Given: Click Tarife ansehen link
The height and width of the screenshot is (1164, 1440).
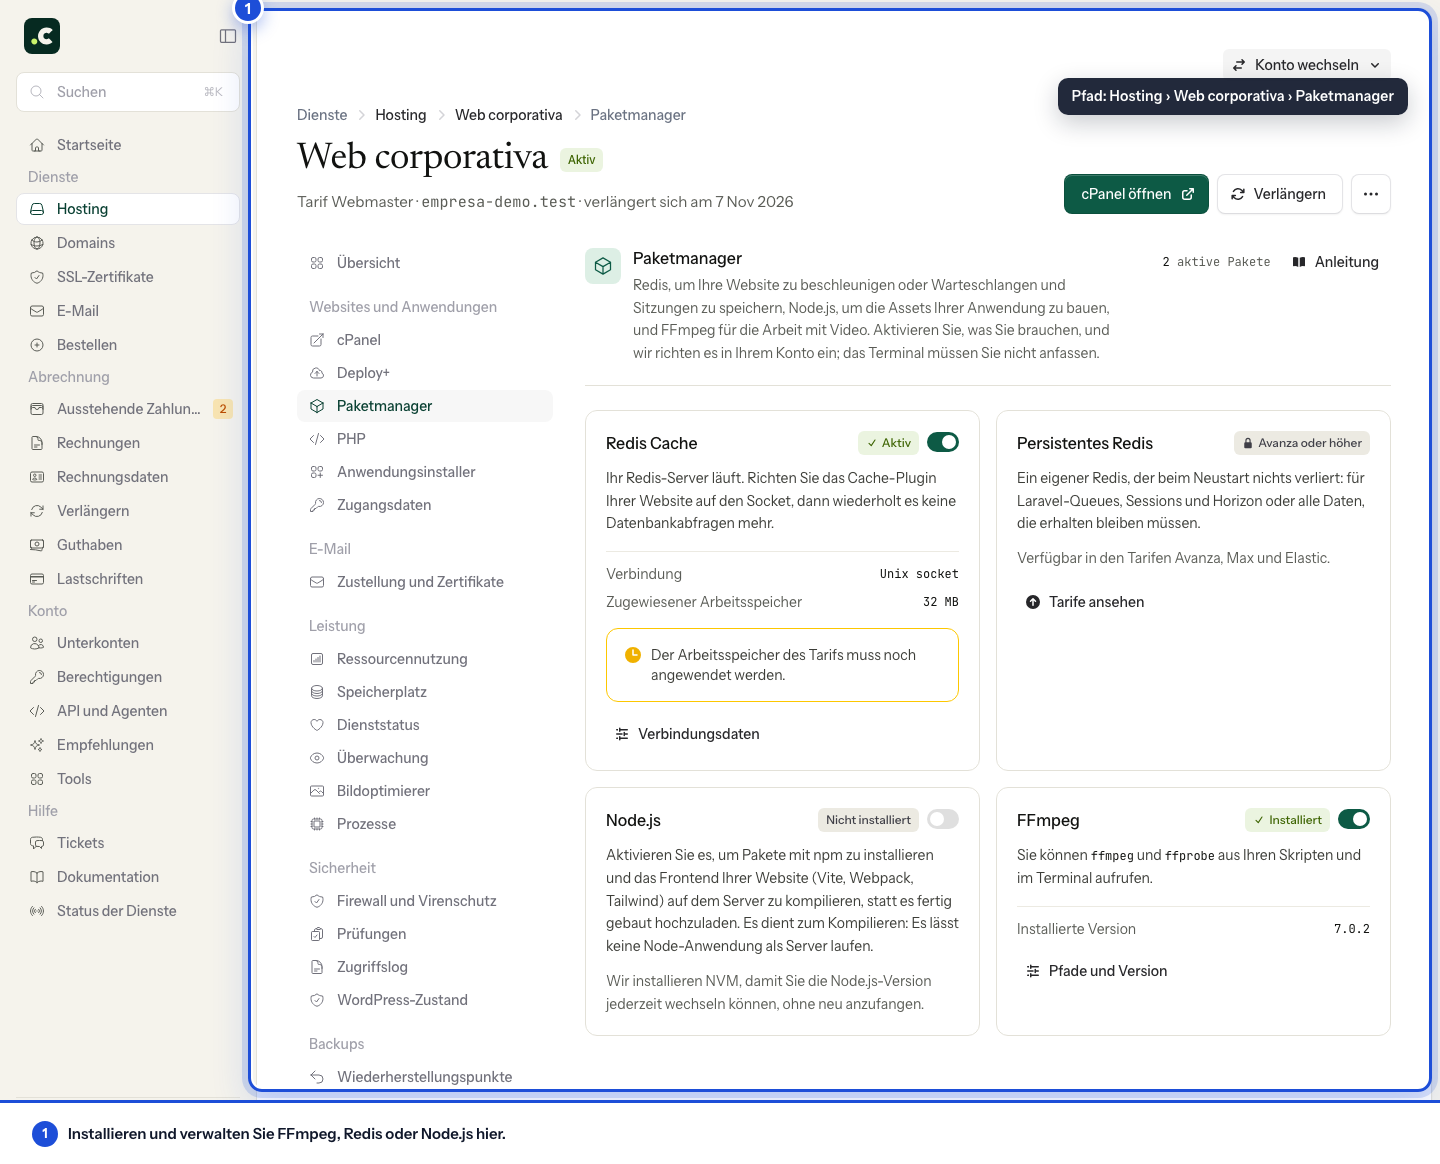Looking at the screenshot, I should coord(1085,602).
